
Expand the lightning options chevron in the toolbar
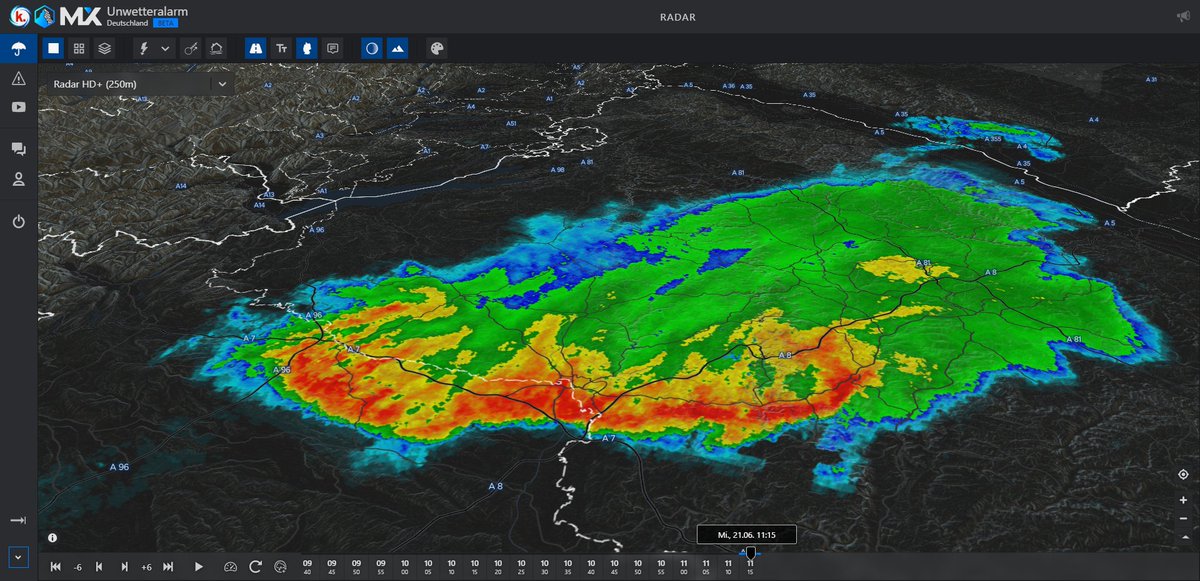click(166, 47)
